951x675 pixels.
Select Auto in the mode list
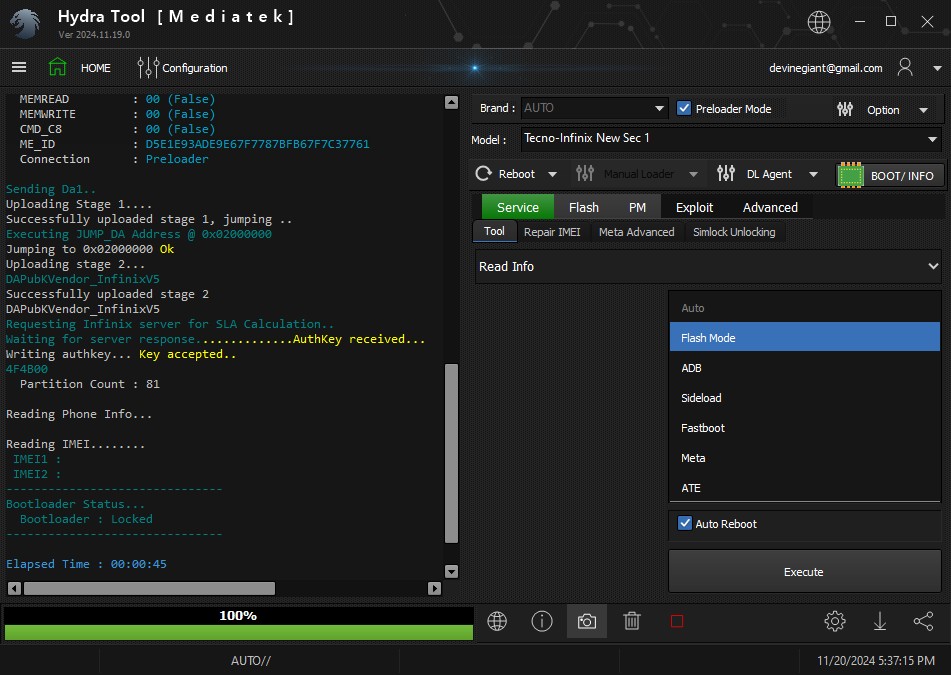(x=805, y=308)
